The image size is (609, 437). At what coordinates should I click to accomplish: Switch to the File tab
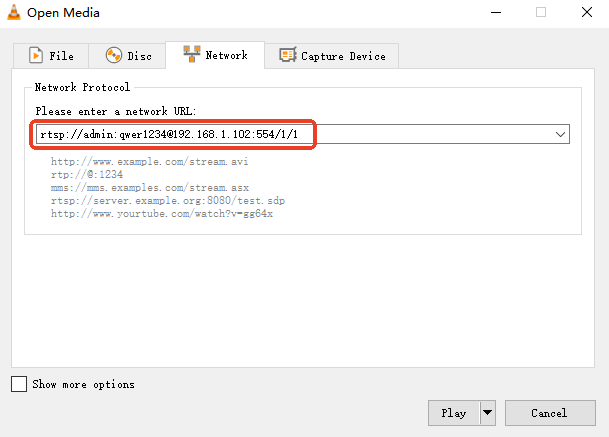coord(51,56)
